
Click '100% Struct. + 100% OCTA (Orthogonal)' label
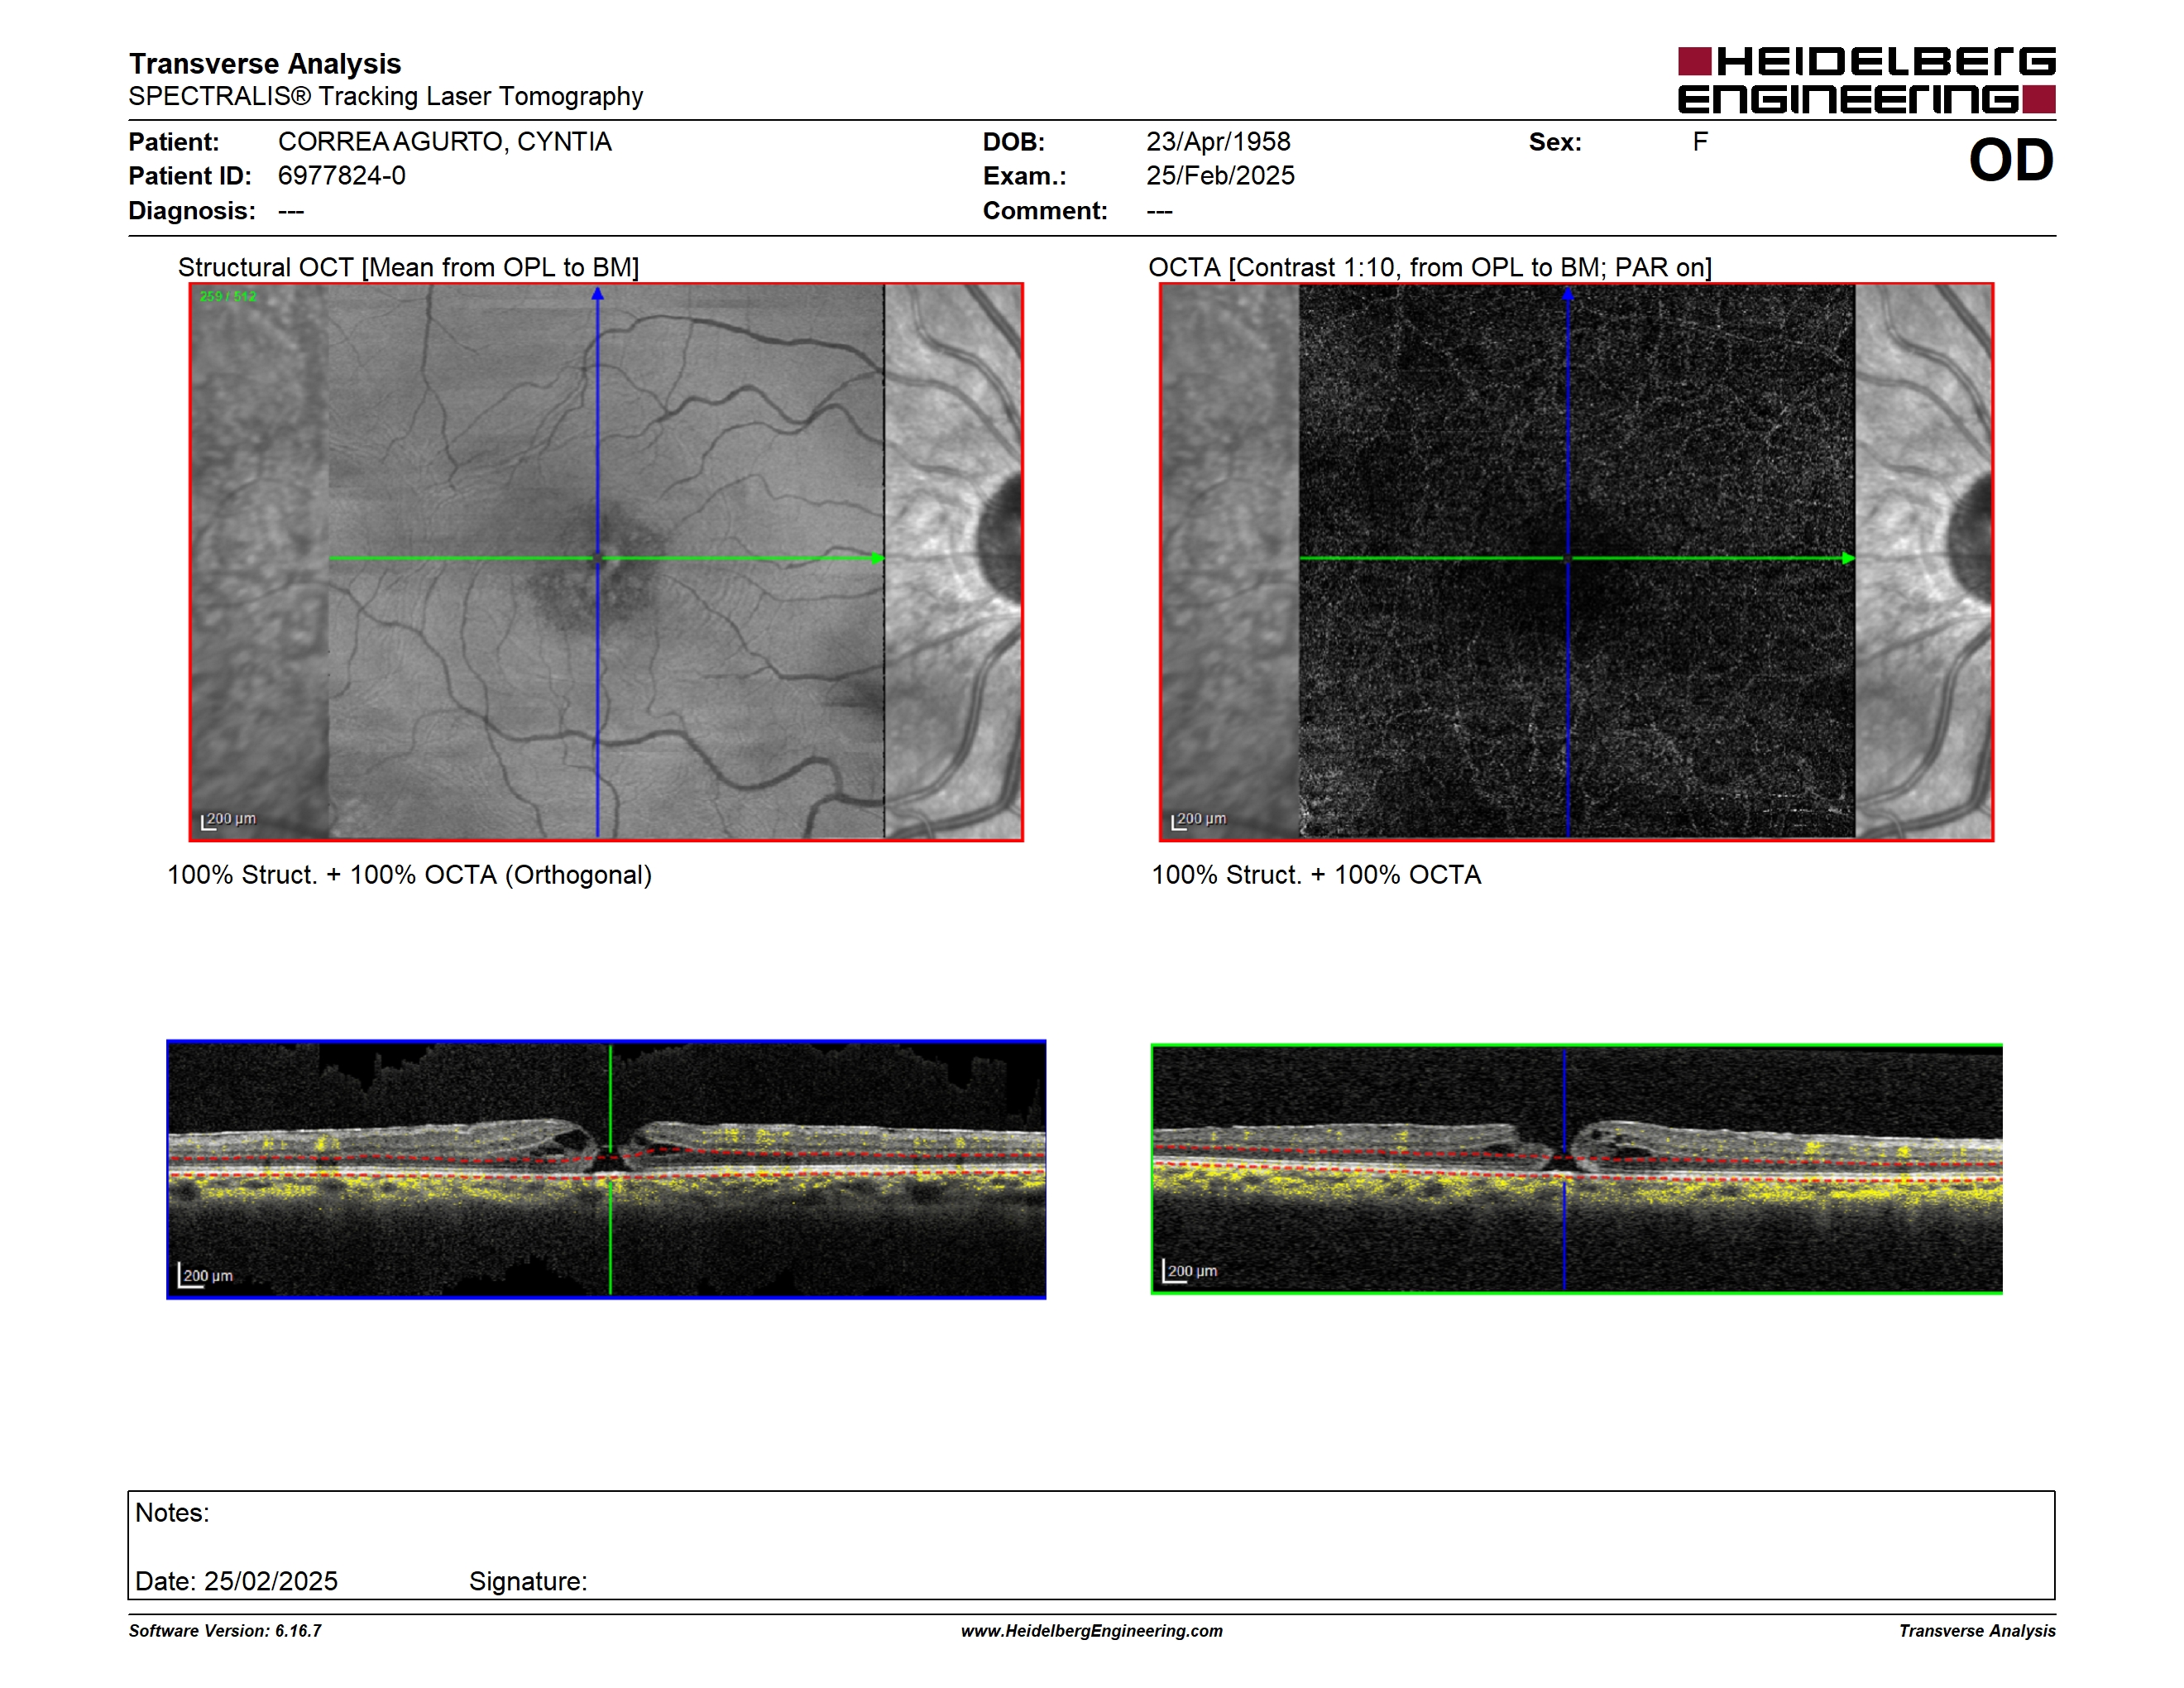[409, 875]
